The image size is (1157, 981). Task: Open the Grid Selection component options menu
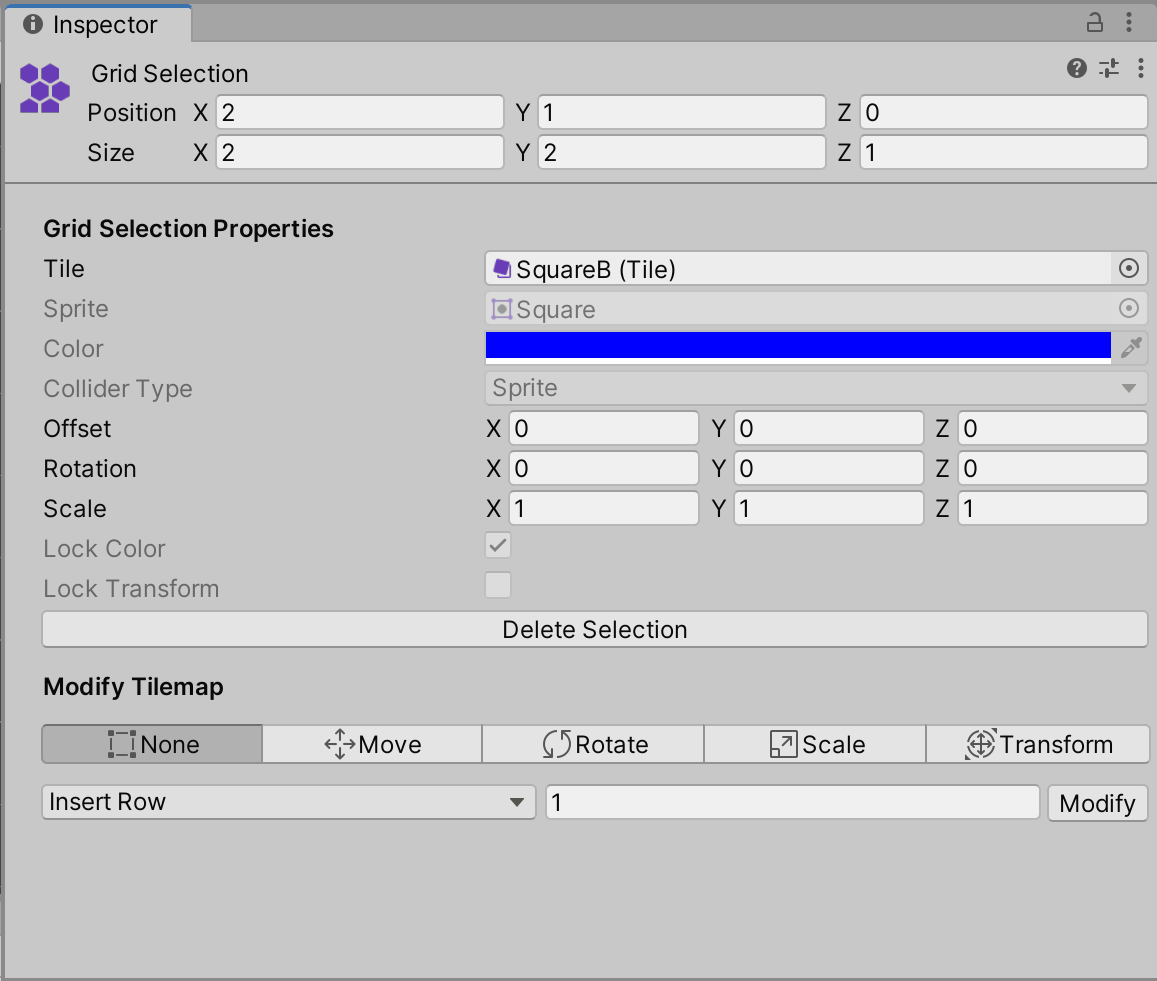1140,68
